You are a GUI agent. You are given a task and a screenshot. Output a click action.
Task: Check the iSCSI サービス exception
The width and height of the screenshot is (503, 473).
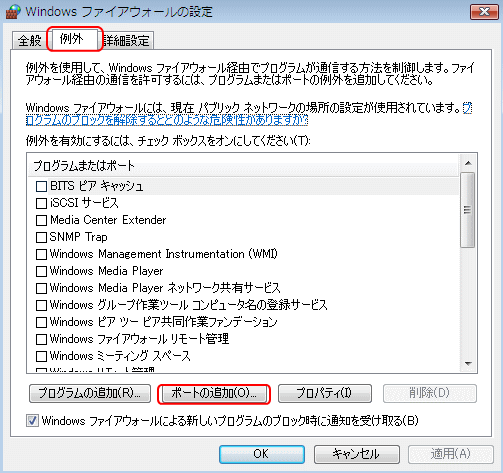coord(41,203)
